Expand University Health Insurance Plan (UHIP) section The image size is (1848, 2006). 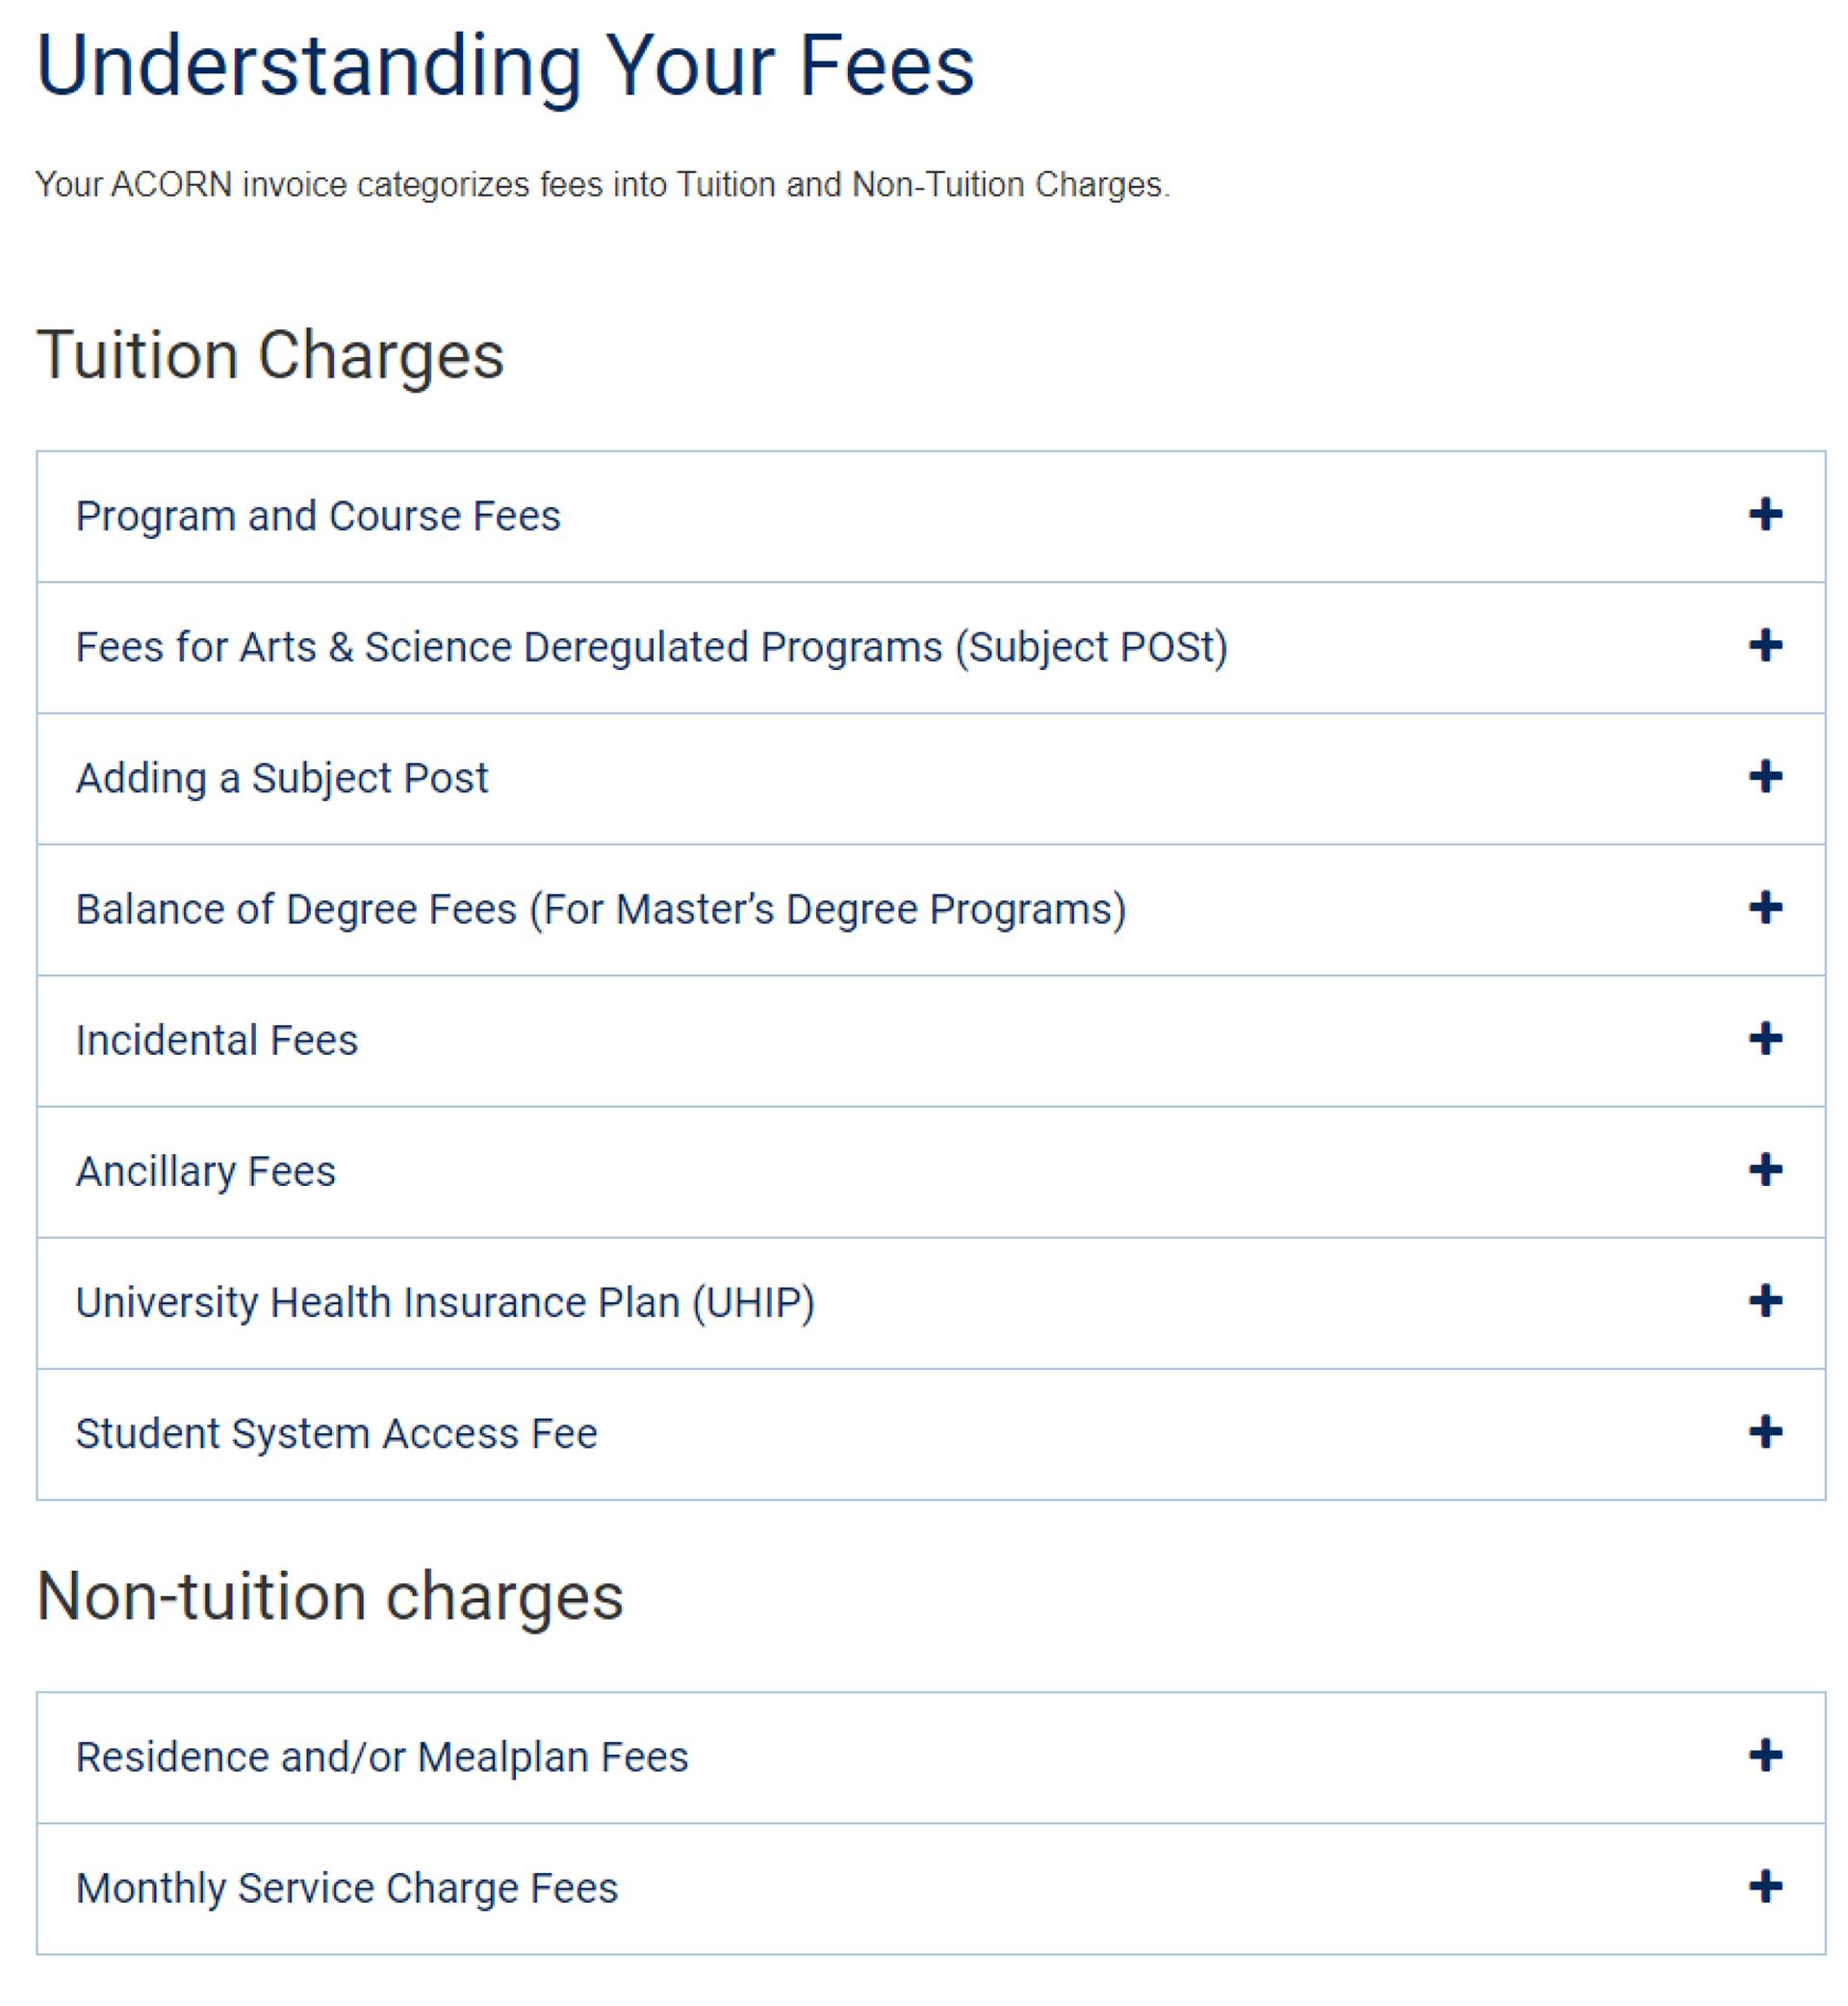pos(931,1303)
